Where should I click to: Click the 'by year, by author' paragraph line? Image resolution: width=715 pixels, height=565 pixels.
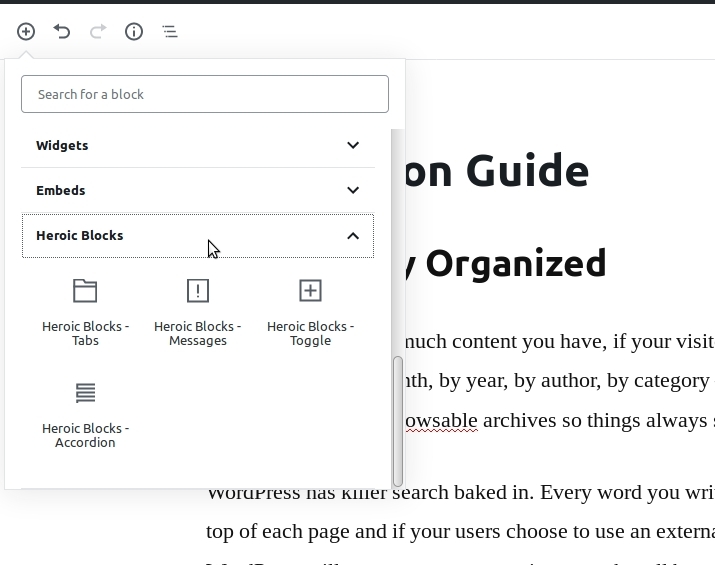(x=560, y=380)
